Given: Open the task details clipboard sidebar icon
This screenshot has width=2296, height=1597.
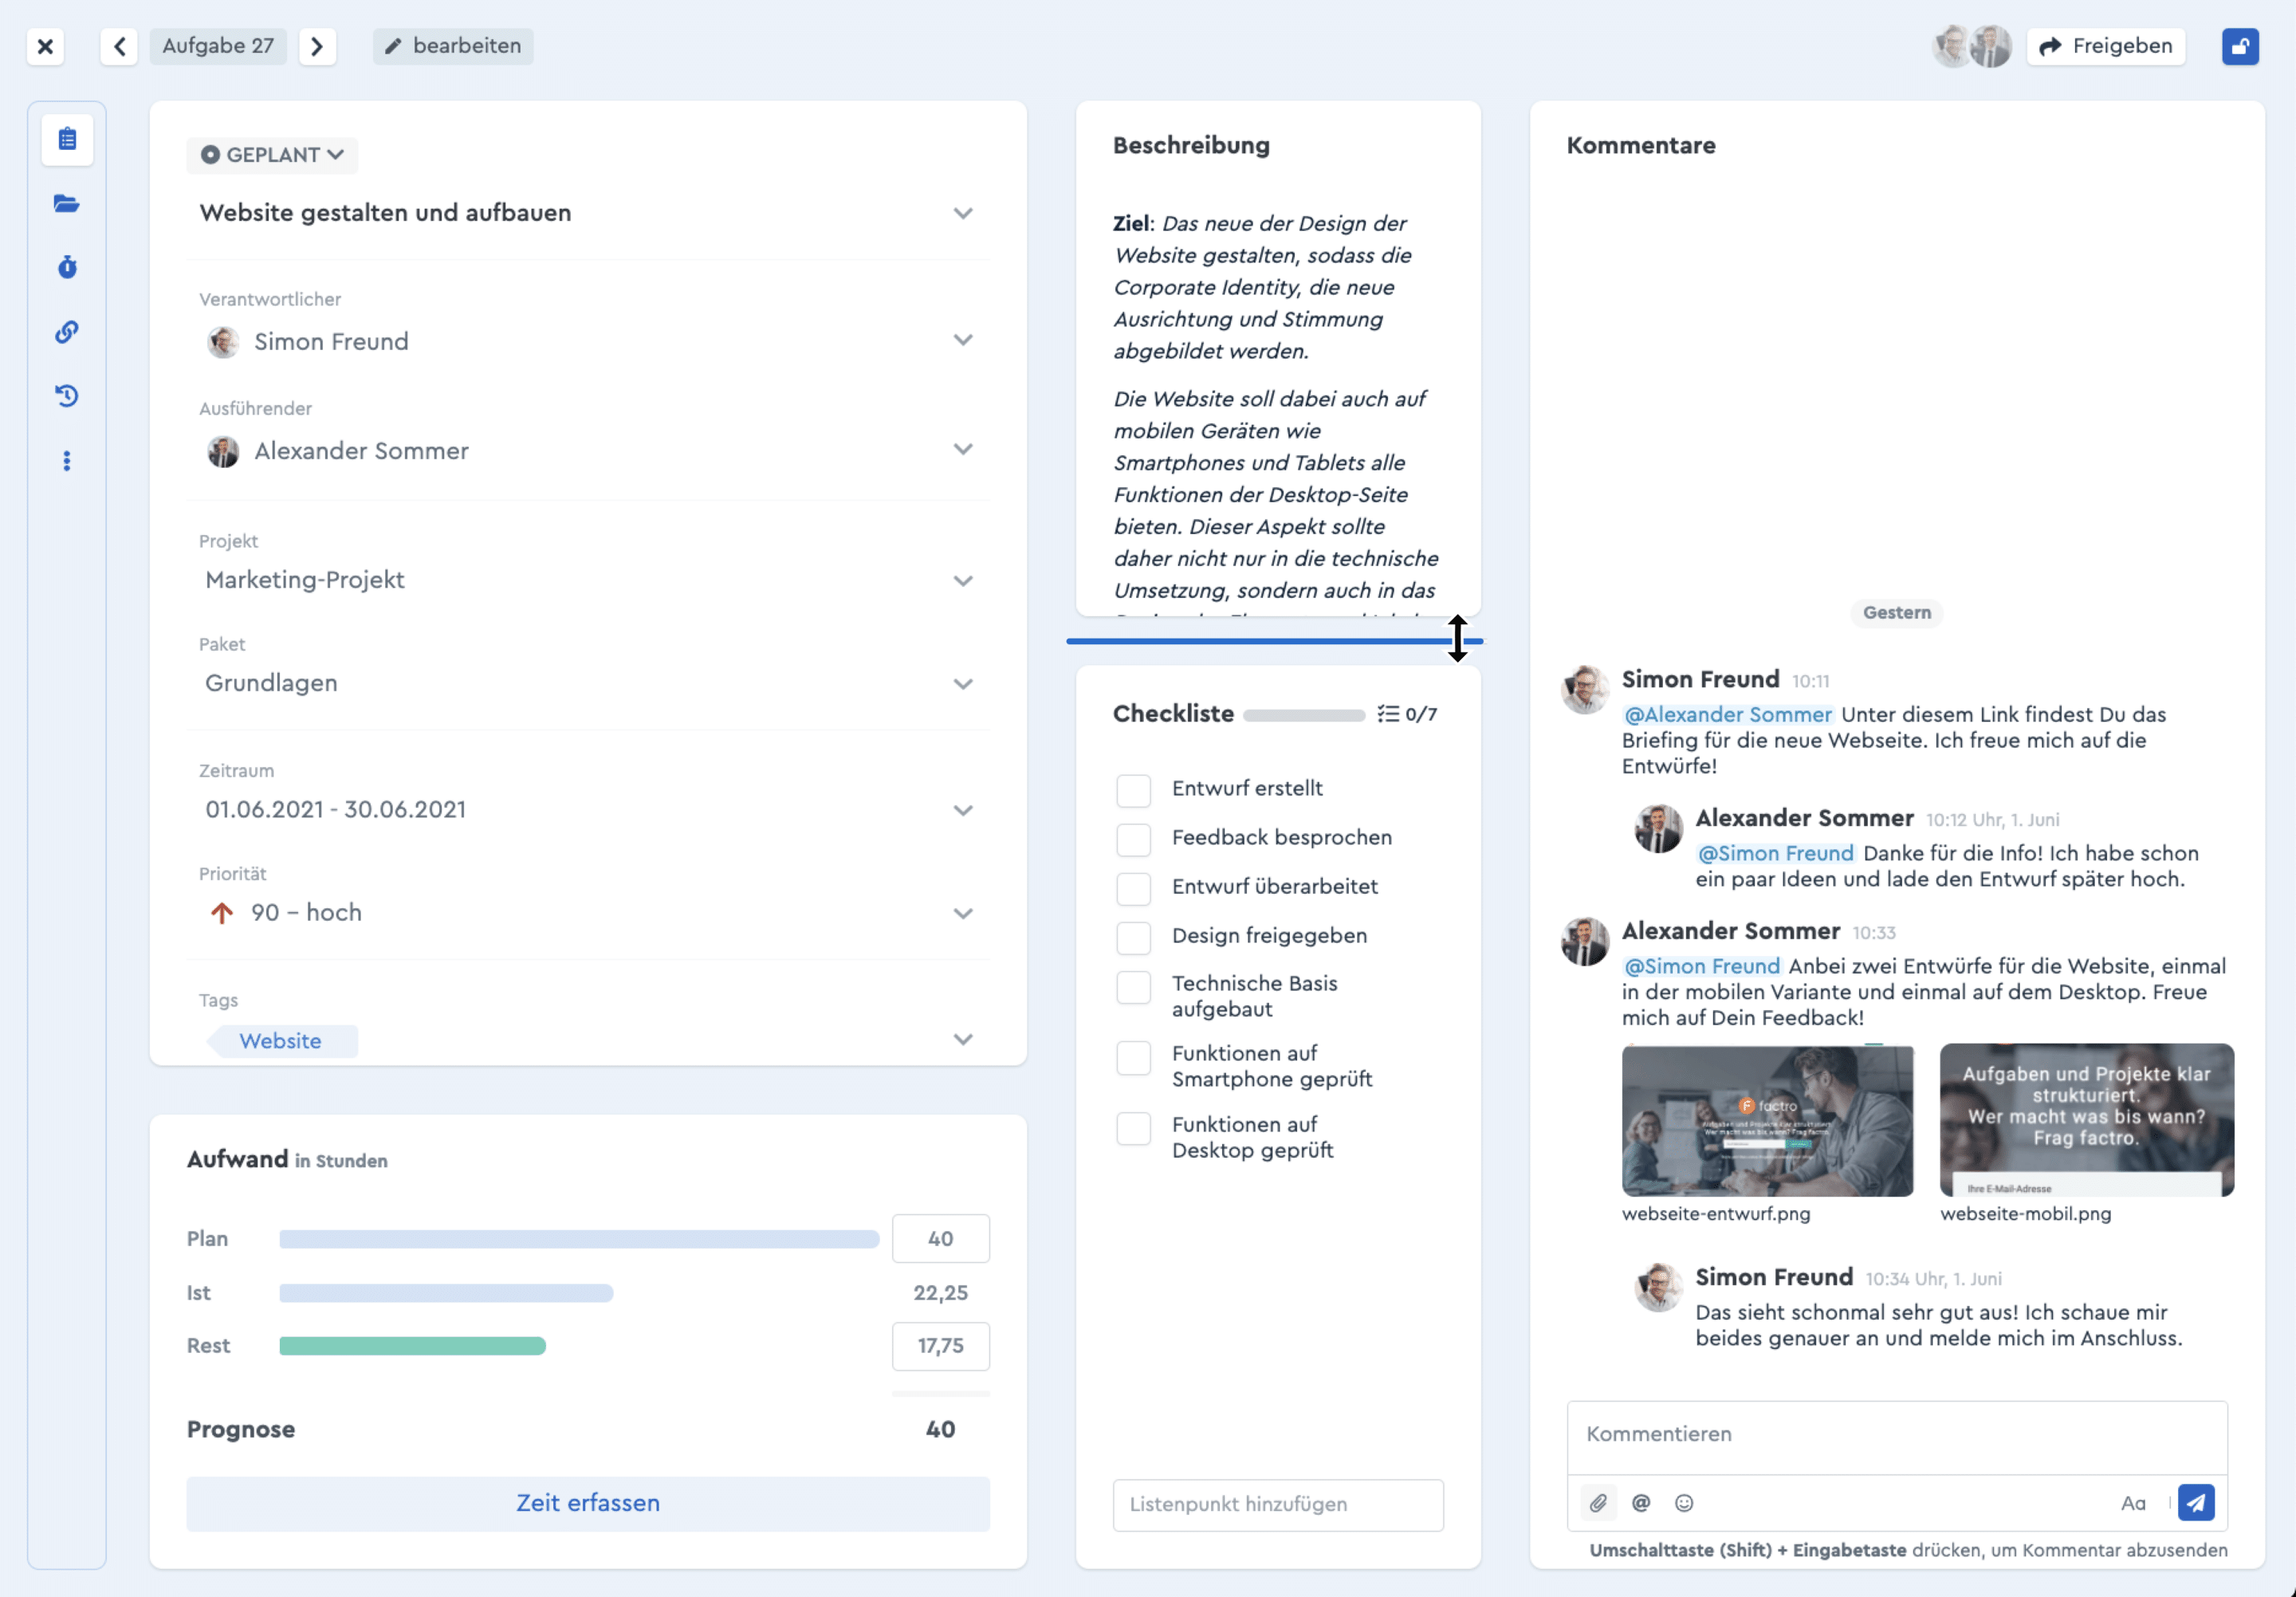Looking at the screenshot, I should pyautogui.click(x=67, y=139).
